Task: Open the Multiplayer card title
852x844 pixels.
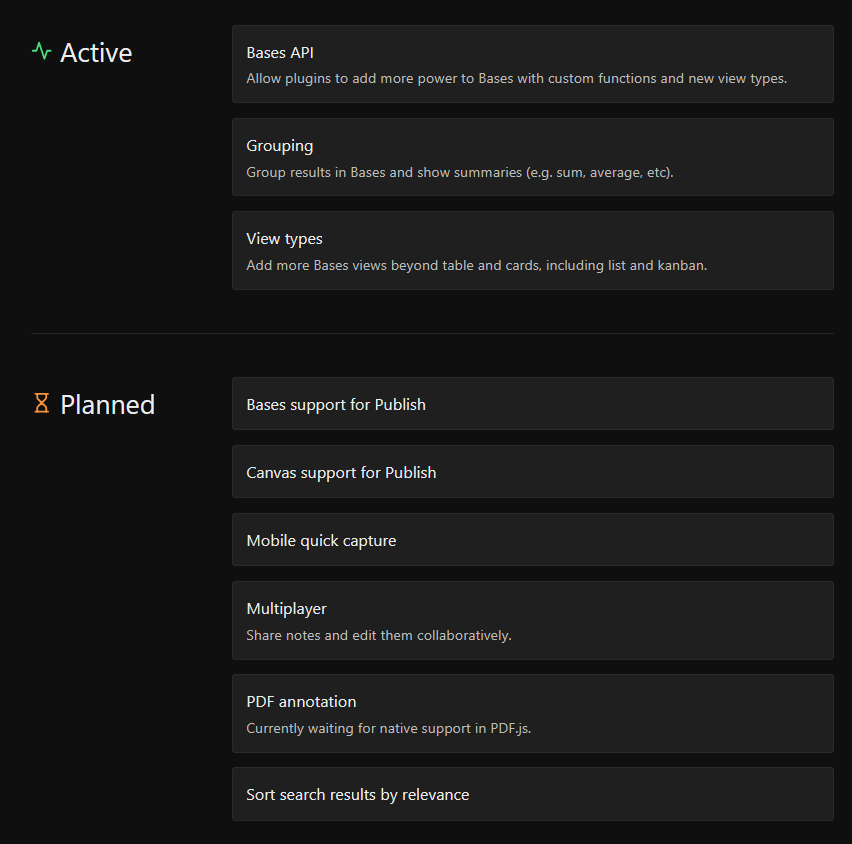Action: [x=286, y=608]
